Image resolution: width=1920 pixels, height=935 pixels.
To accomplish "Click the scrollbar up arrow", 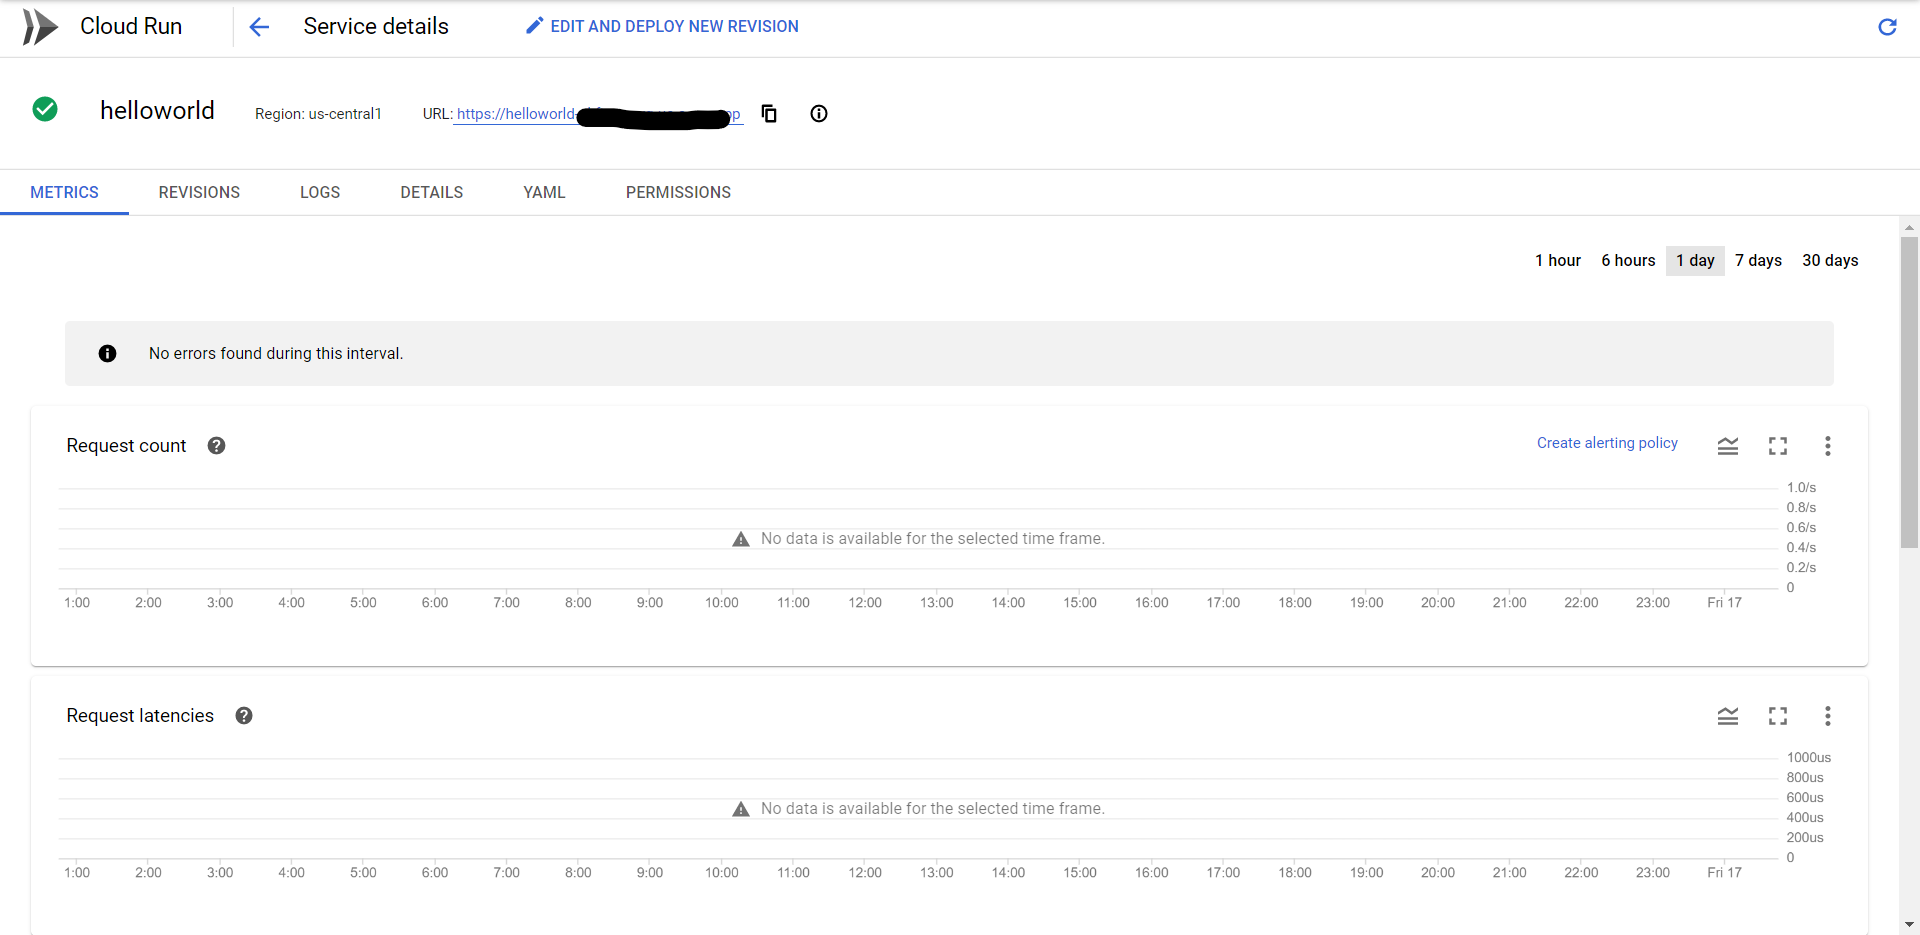I will [1909, 227].
